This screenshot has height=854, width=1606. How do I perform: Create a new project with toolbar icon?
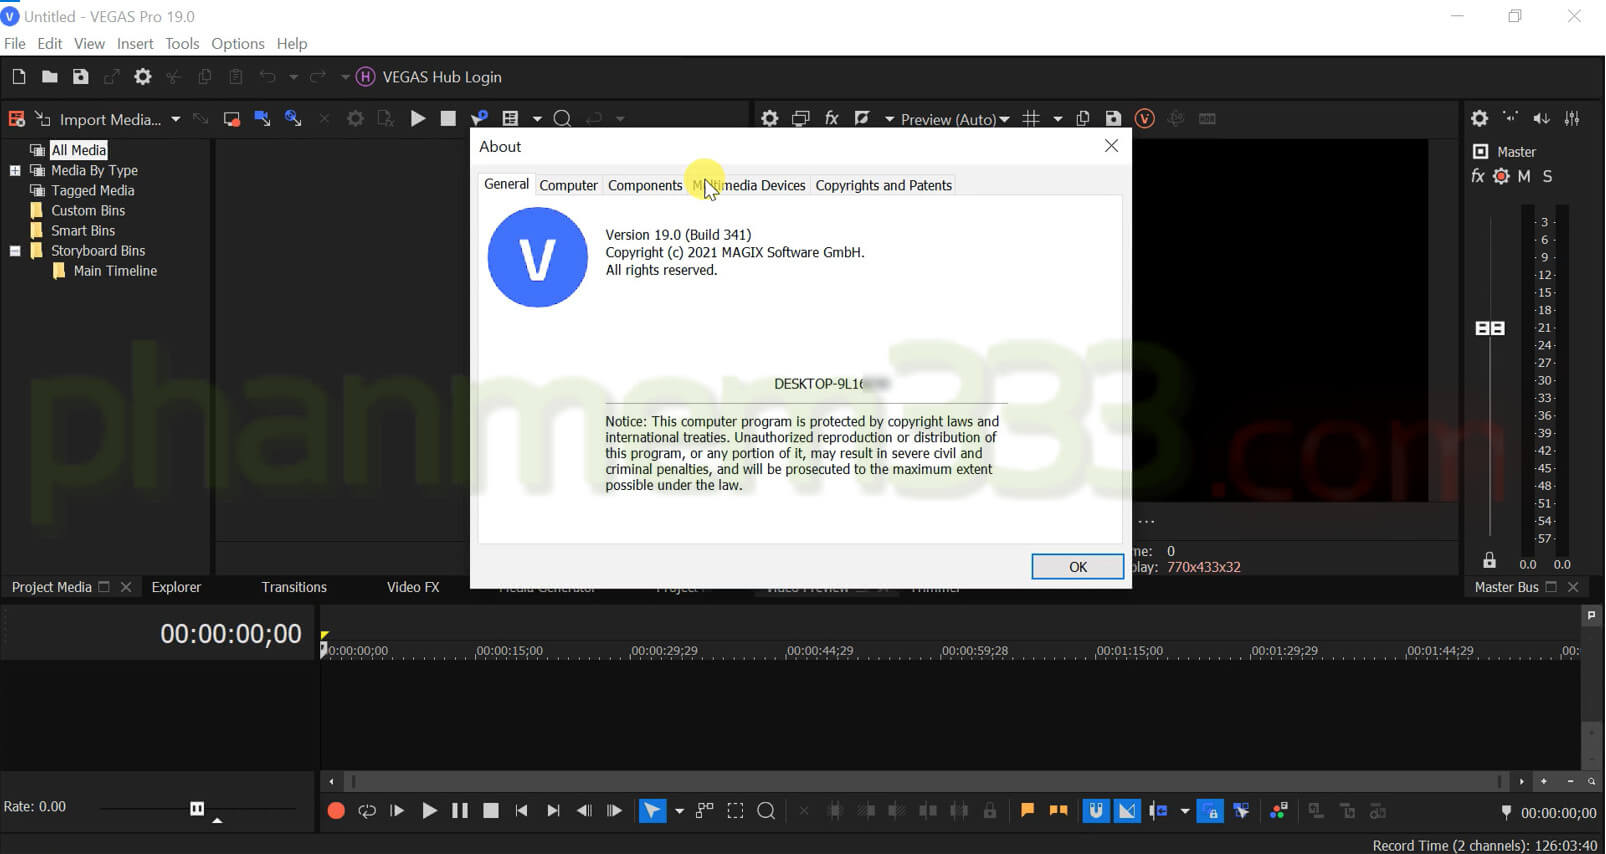click(x=18, y=77)
